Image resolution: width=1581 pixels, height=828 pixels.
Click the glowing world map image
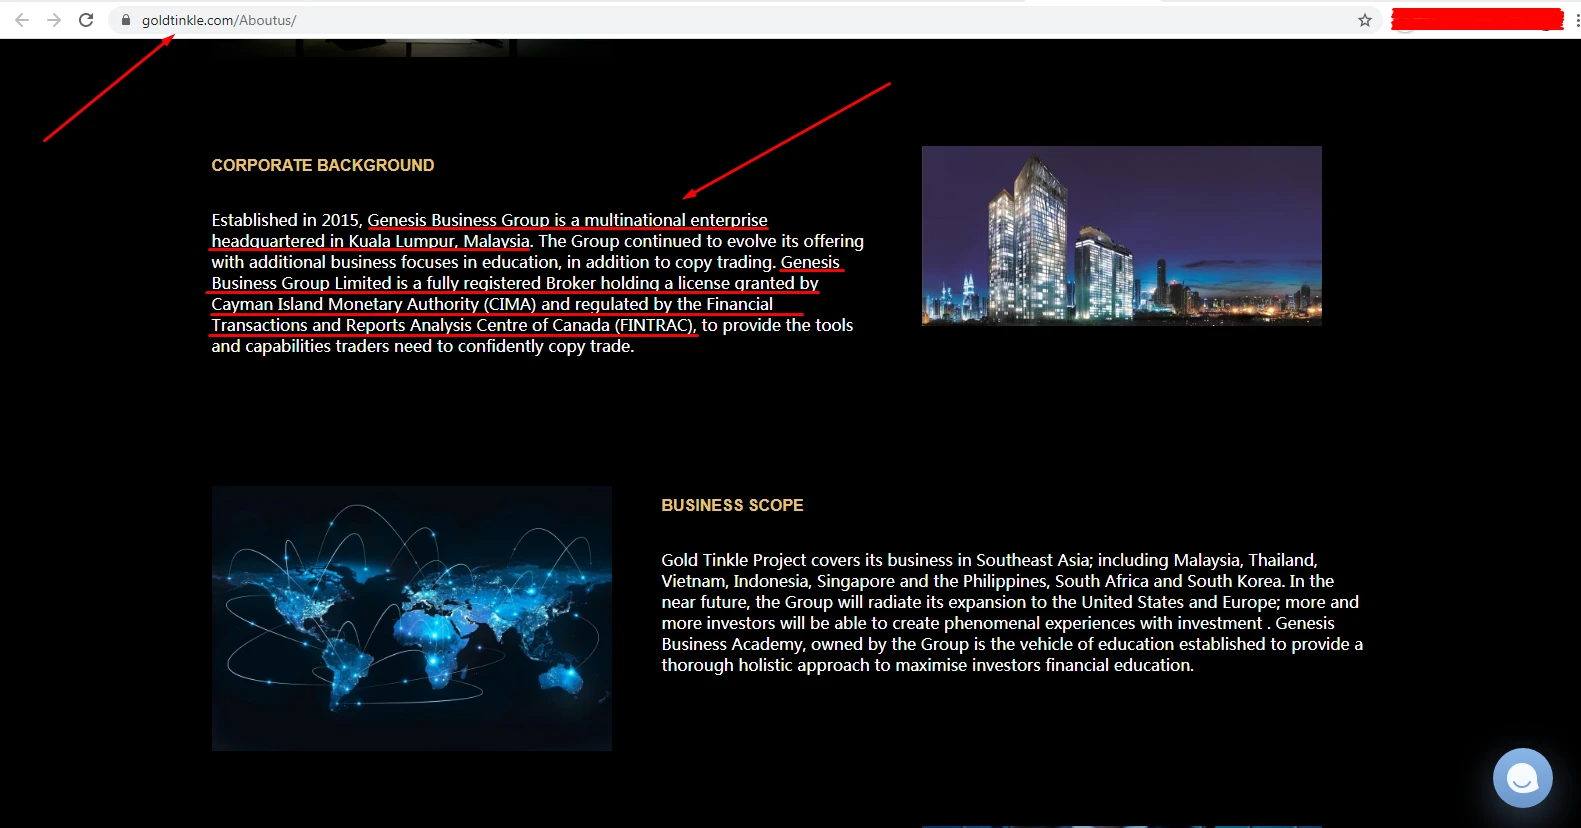point(411,618)
